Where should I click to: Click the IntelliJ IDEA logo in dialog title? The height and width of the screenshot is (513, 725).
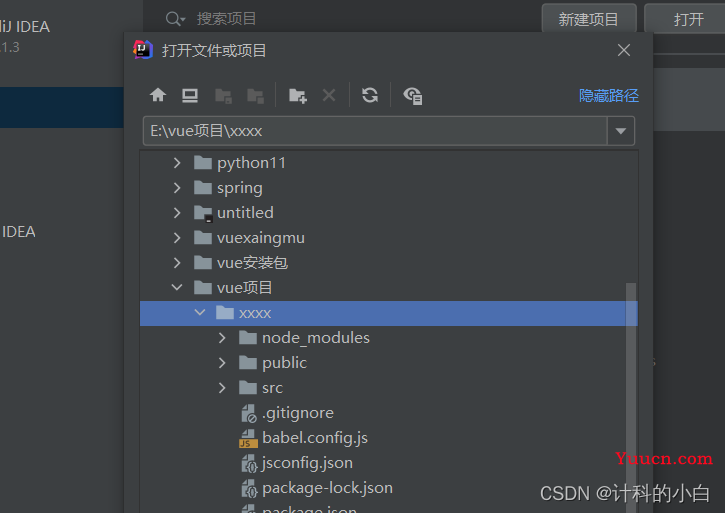click(x=143, y=49)
